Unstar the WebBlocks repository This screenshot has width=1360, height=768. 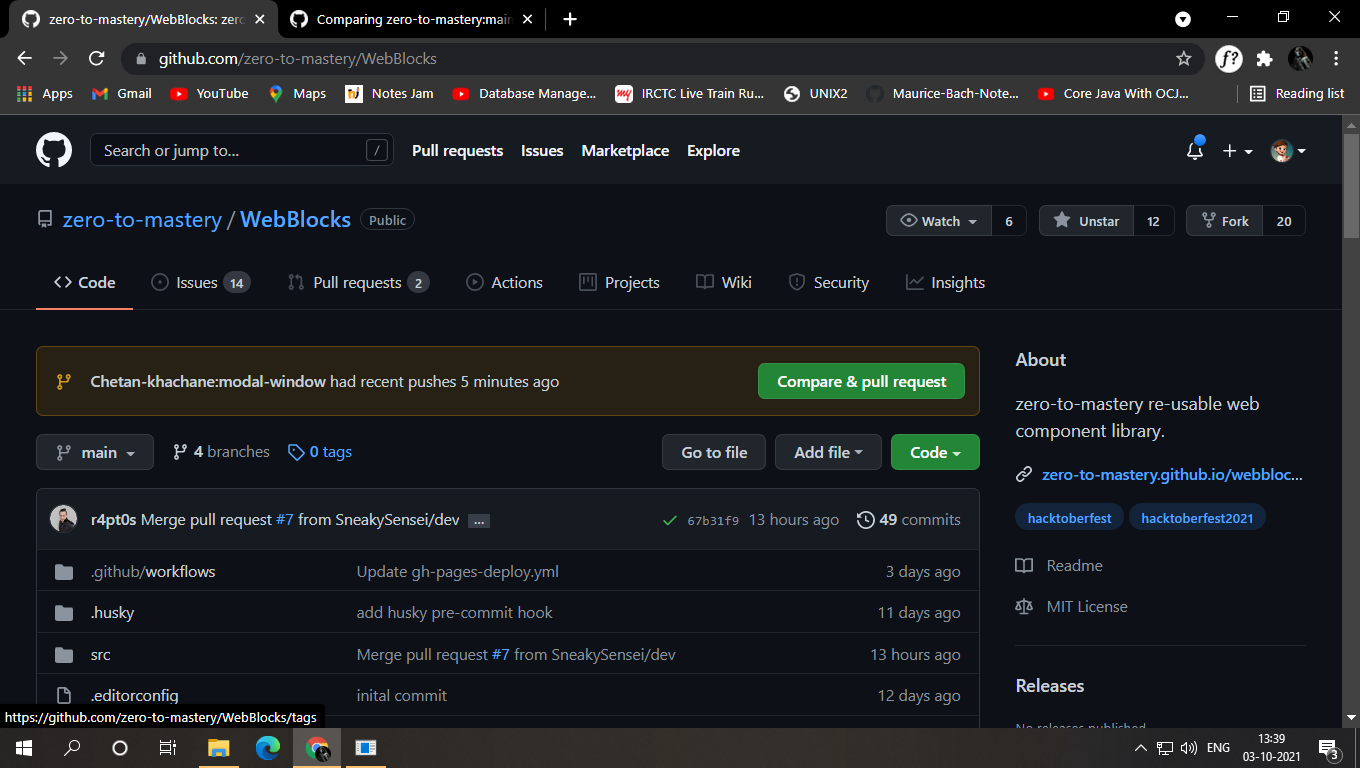1086,221
